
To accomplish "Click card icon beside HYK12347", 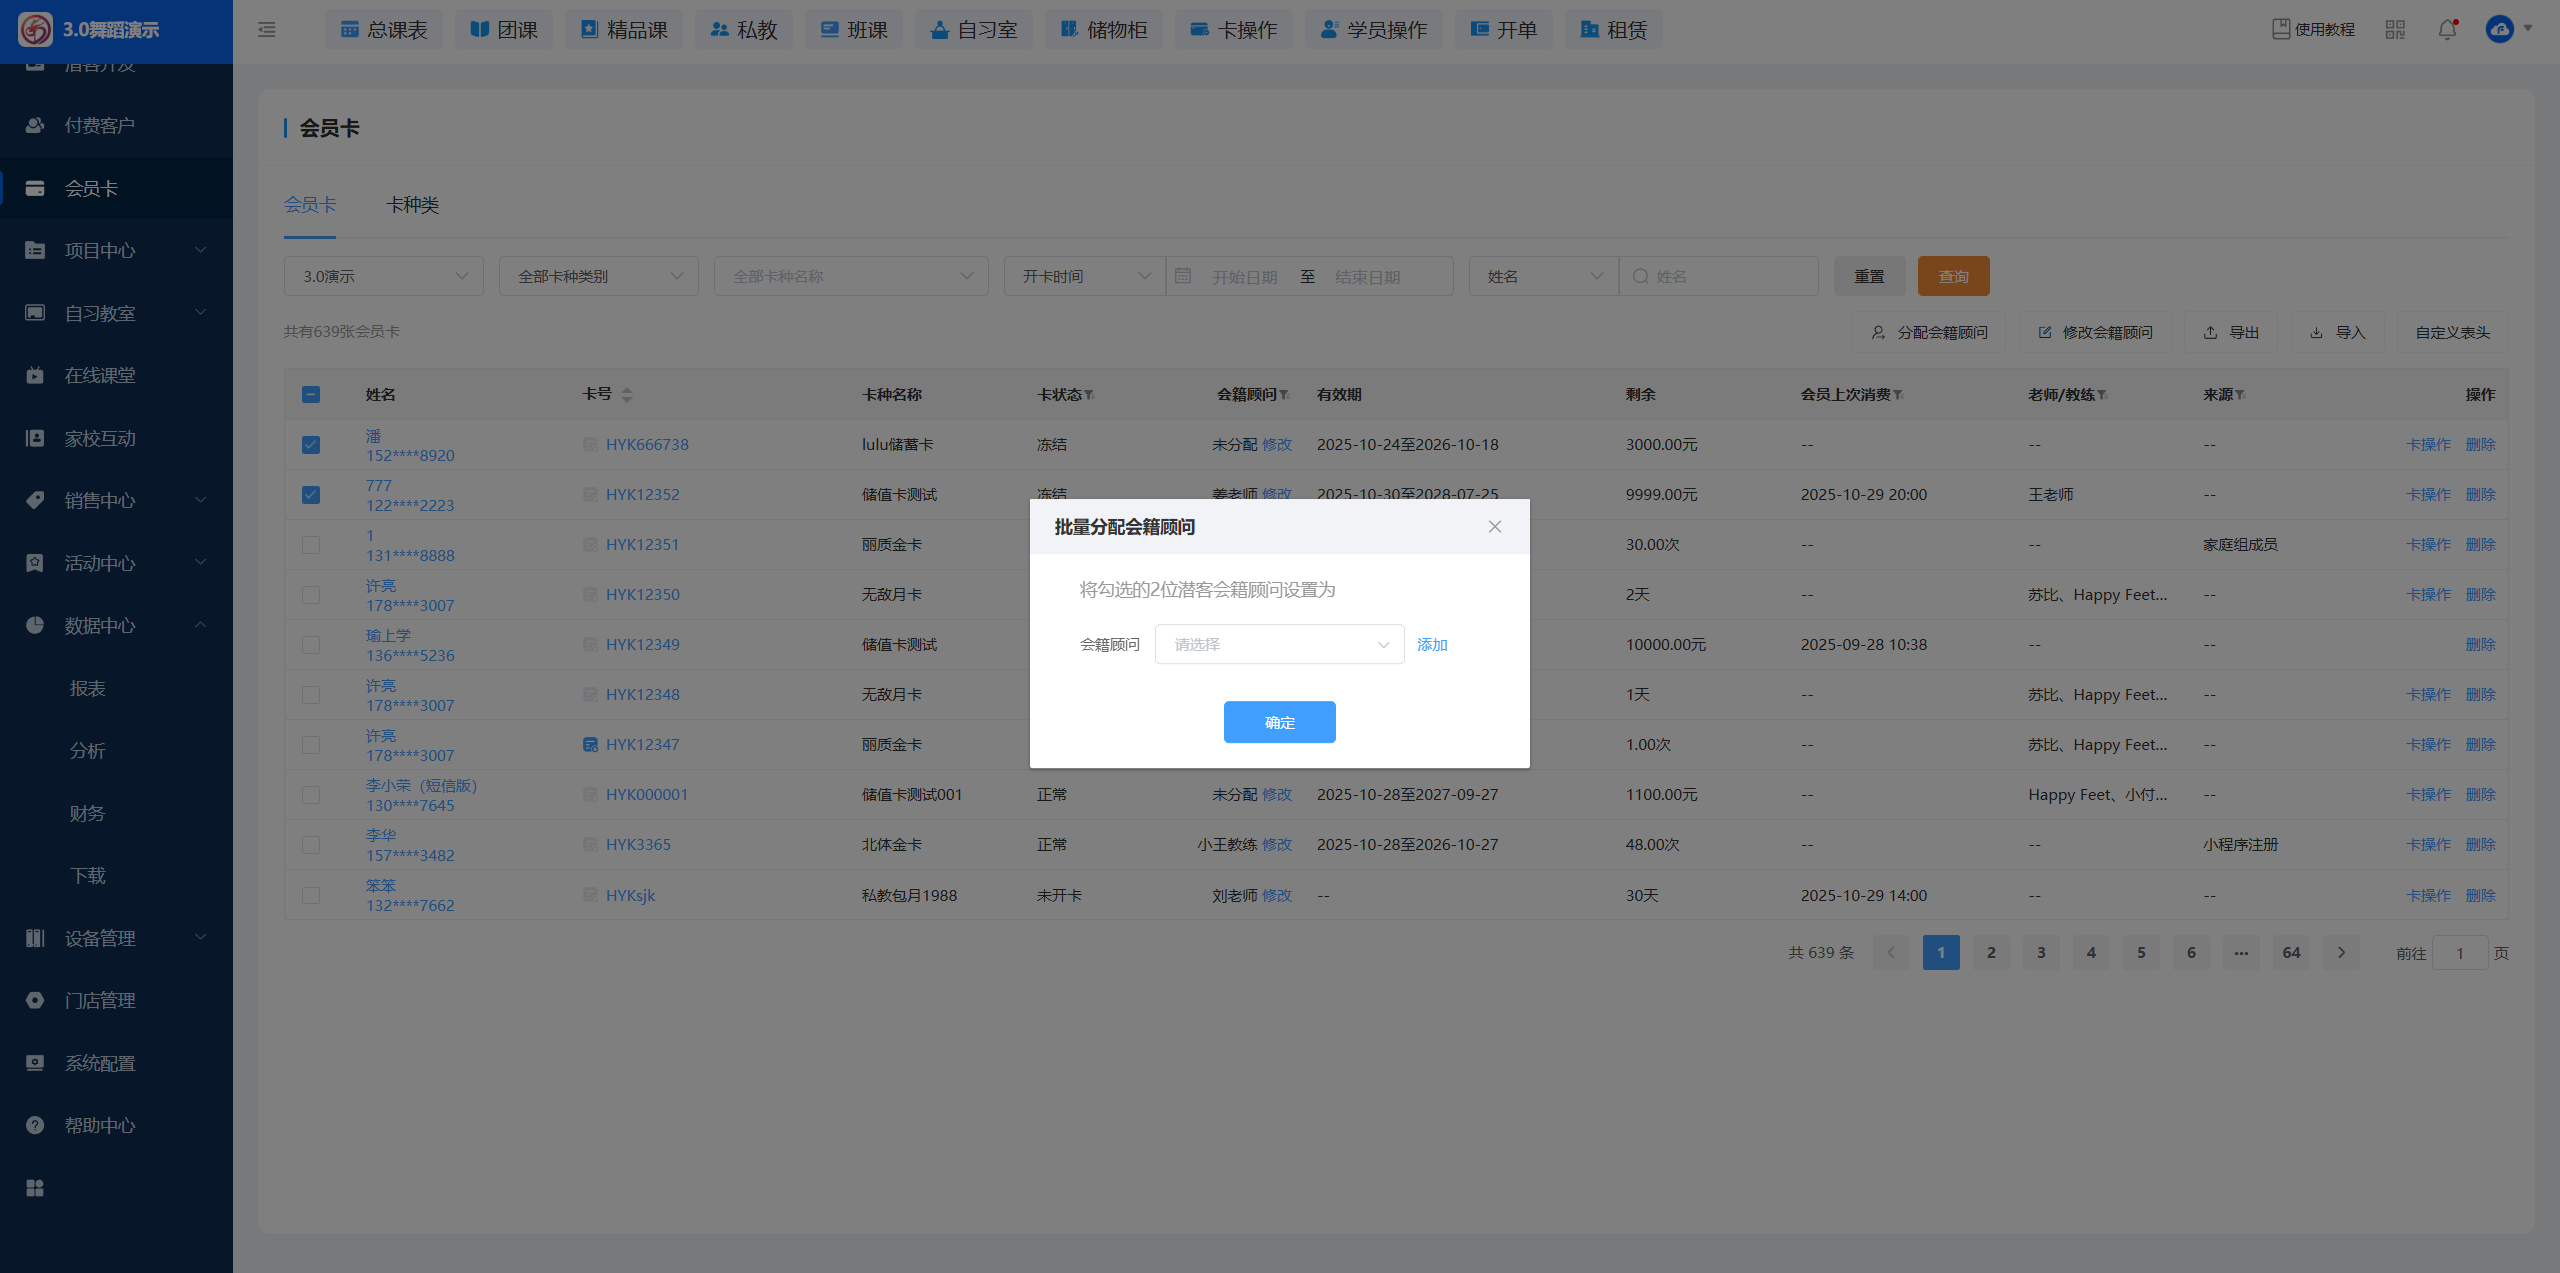I will (x=590, y=745).
